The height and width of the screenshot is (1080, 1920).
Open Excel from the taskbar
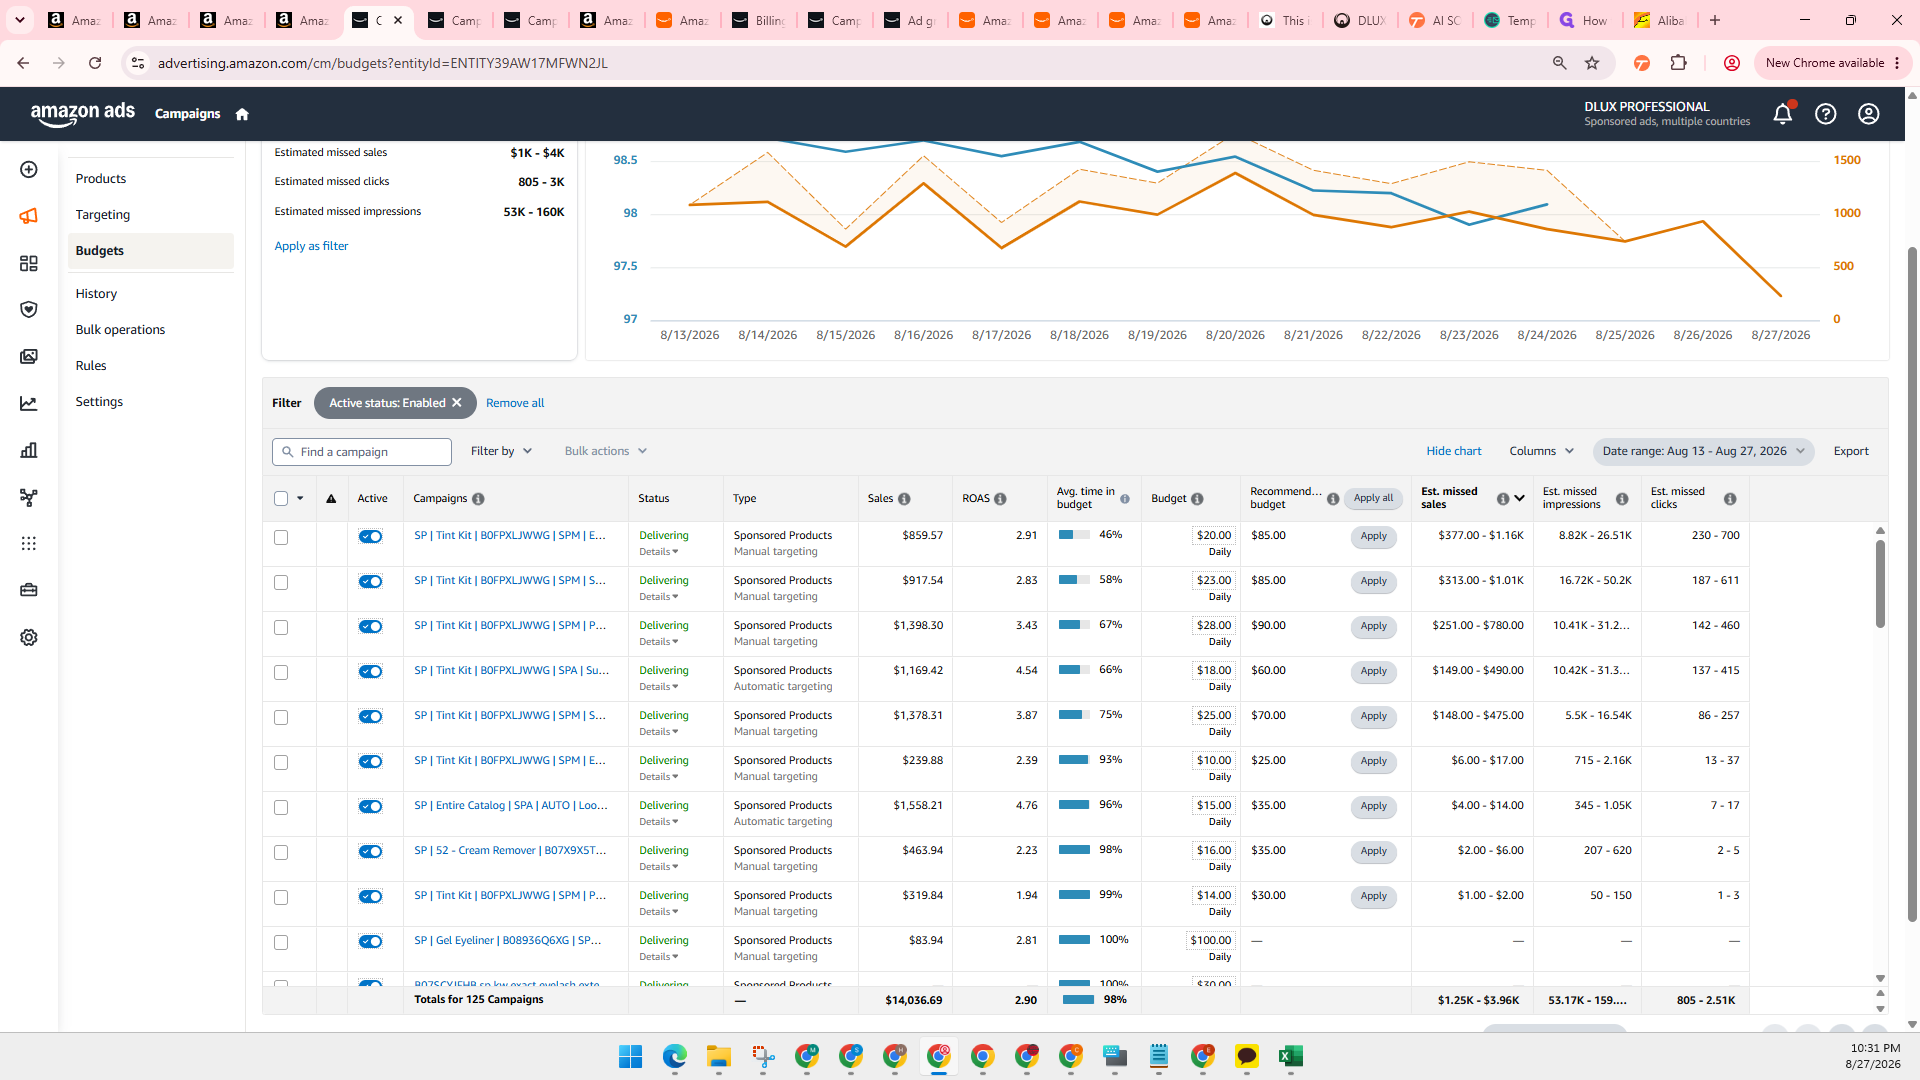1290,1057
